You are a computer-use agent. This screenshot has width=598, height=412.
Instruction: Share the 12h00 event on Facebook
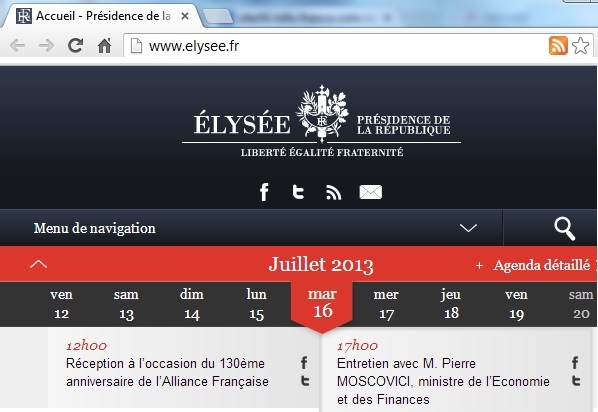(x=304, y=362)
